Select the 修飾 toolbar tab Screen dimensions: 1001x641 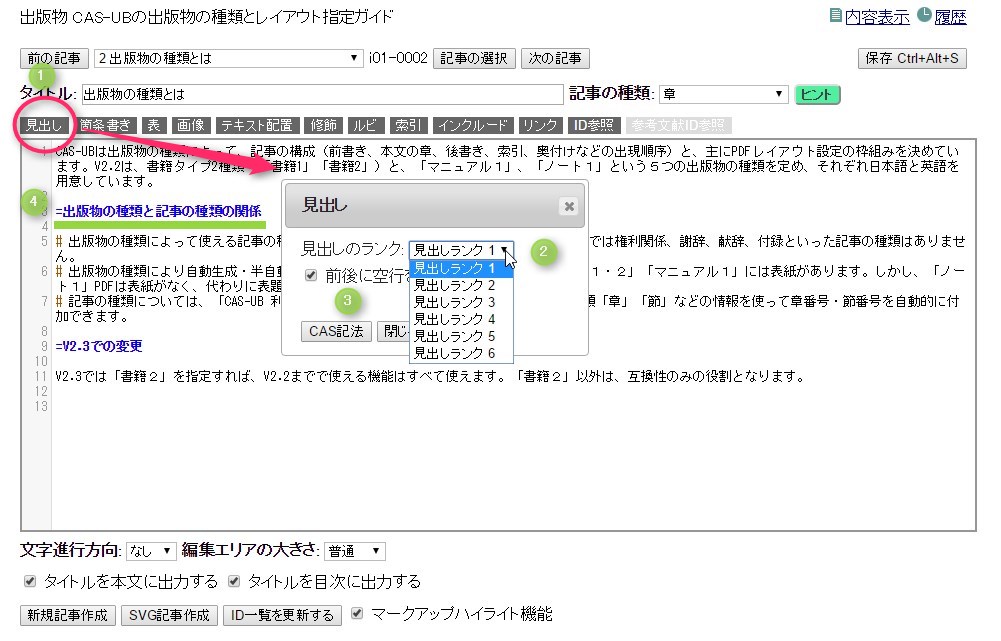pyautogui.click(x=323, y=125)
